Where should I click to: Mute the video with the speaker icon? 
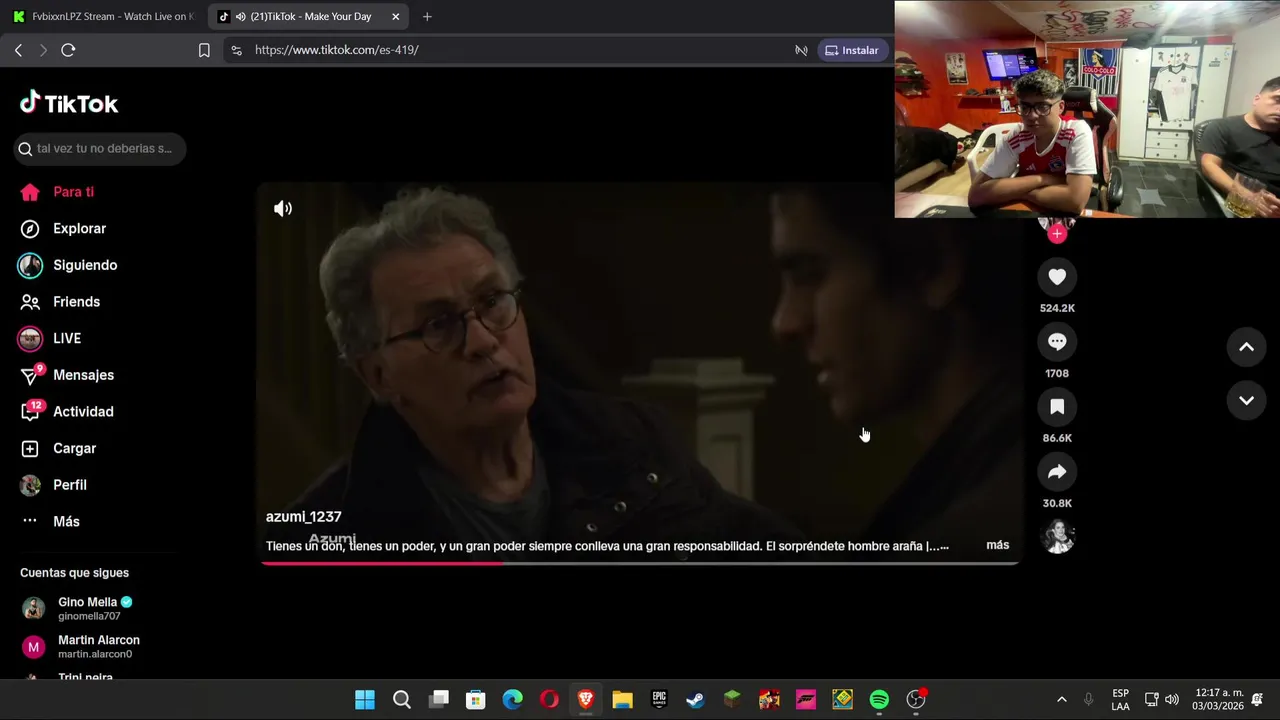tap(283, 209)
